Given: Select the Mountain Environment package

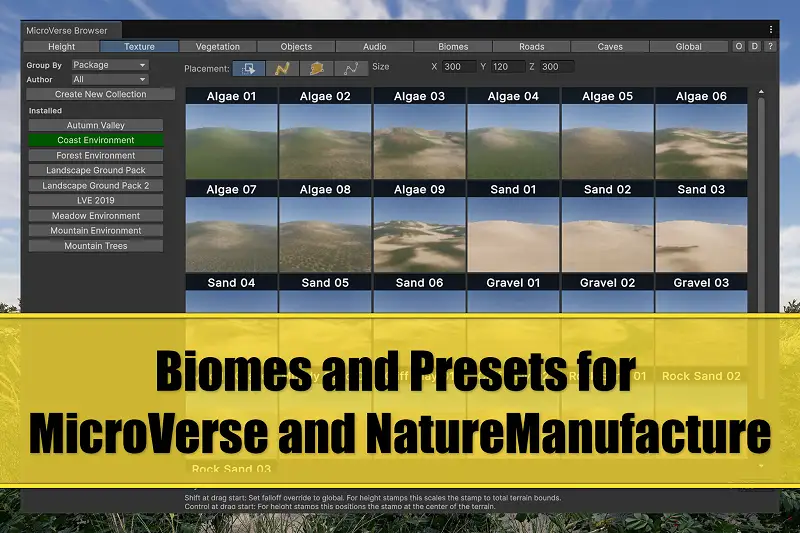Looking at the screenshot, I should coord(96,230).
